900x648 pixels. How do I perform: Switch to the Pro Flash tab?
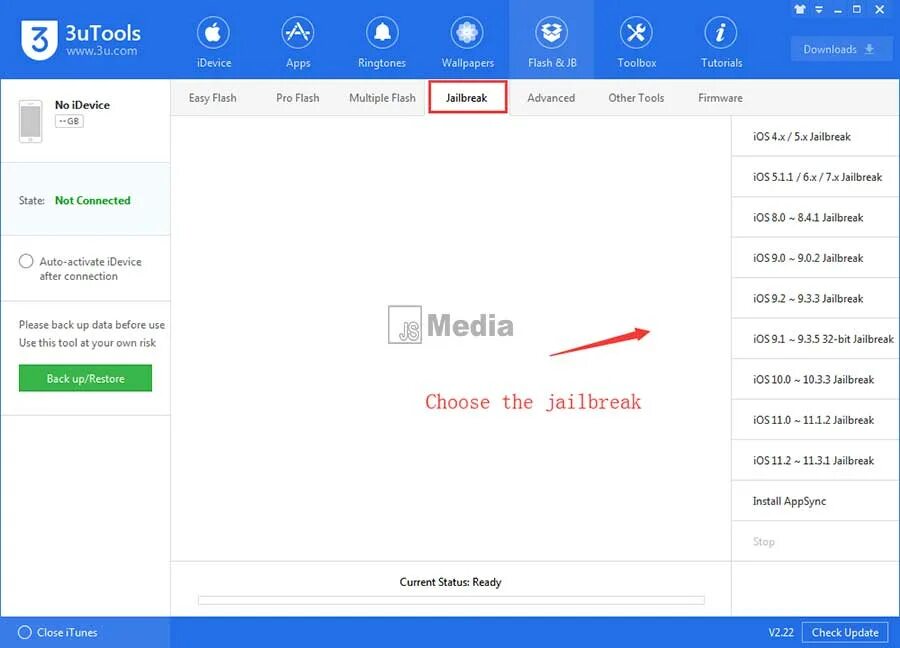(x=297, y=98)
